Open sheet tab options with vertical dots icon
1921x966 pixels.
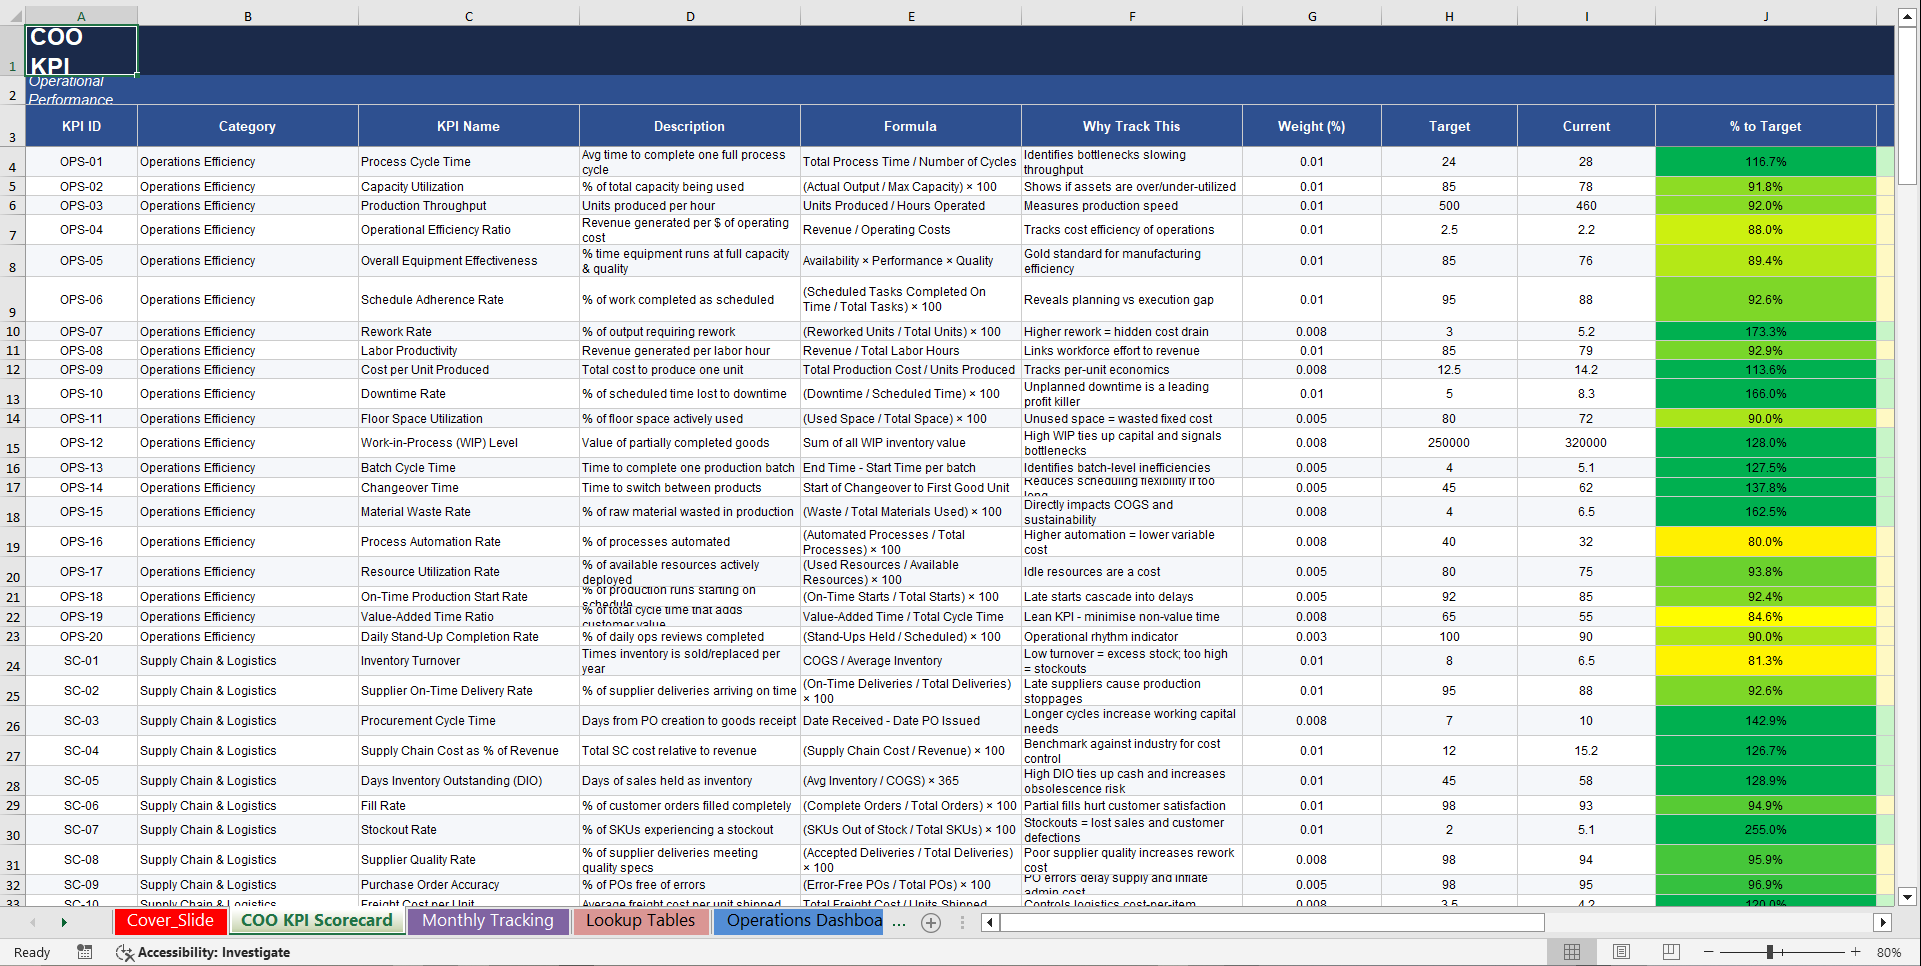(962, 922)
